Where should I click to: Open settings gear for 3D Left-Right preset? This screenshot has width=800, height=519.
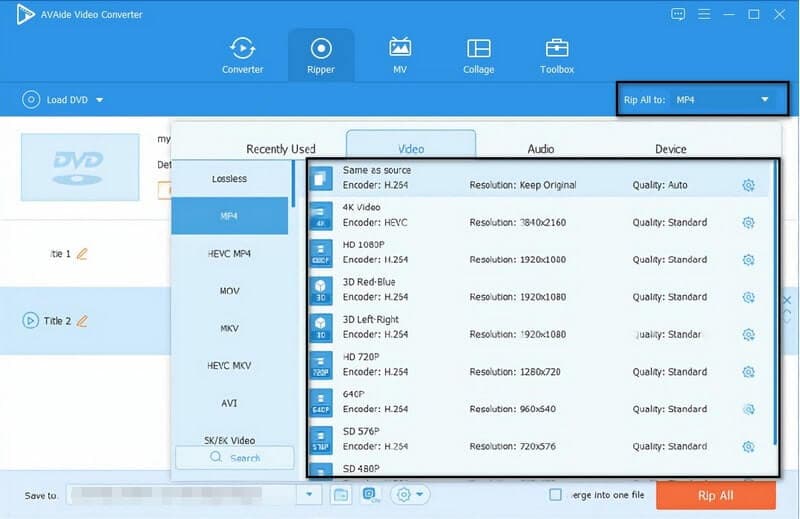748,334
